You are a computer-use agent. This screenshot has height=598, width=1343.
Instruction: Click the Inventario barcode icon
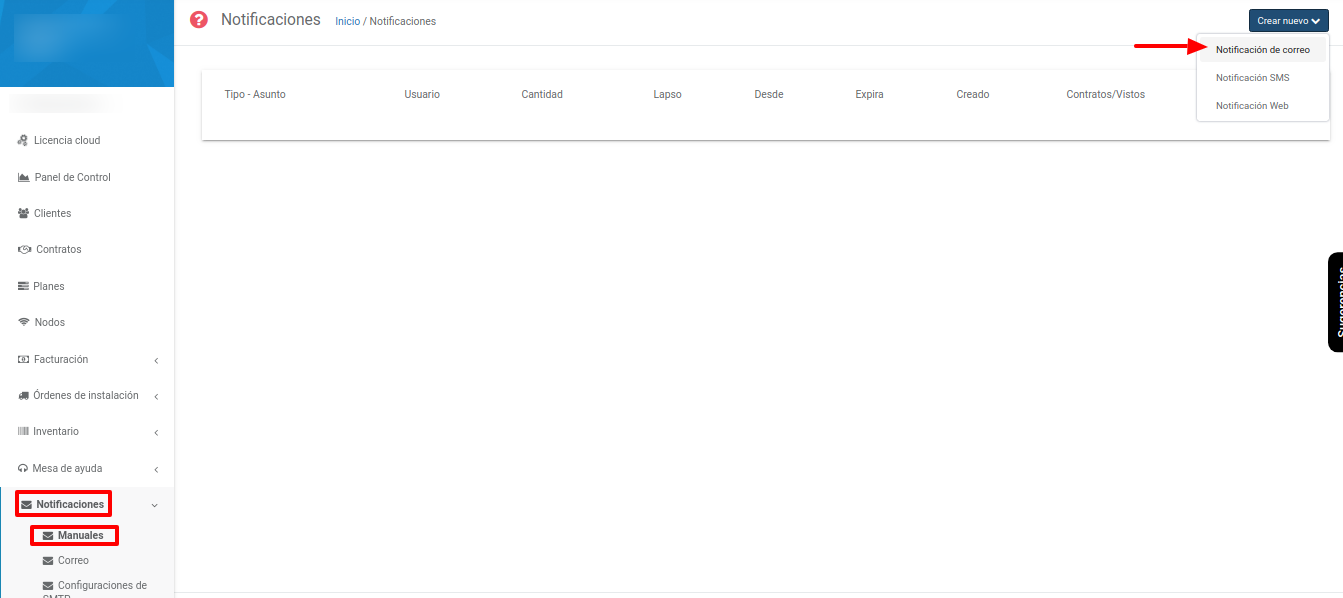[x=24, y=431]
